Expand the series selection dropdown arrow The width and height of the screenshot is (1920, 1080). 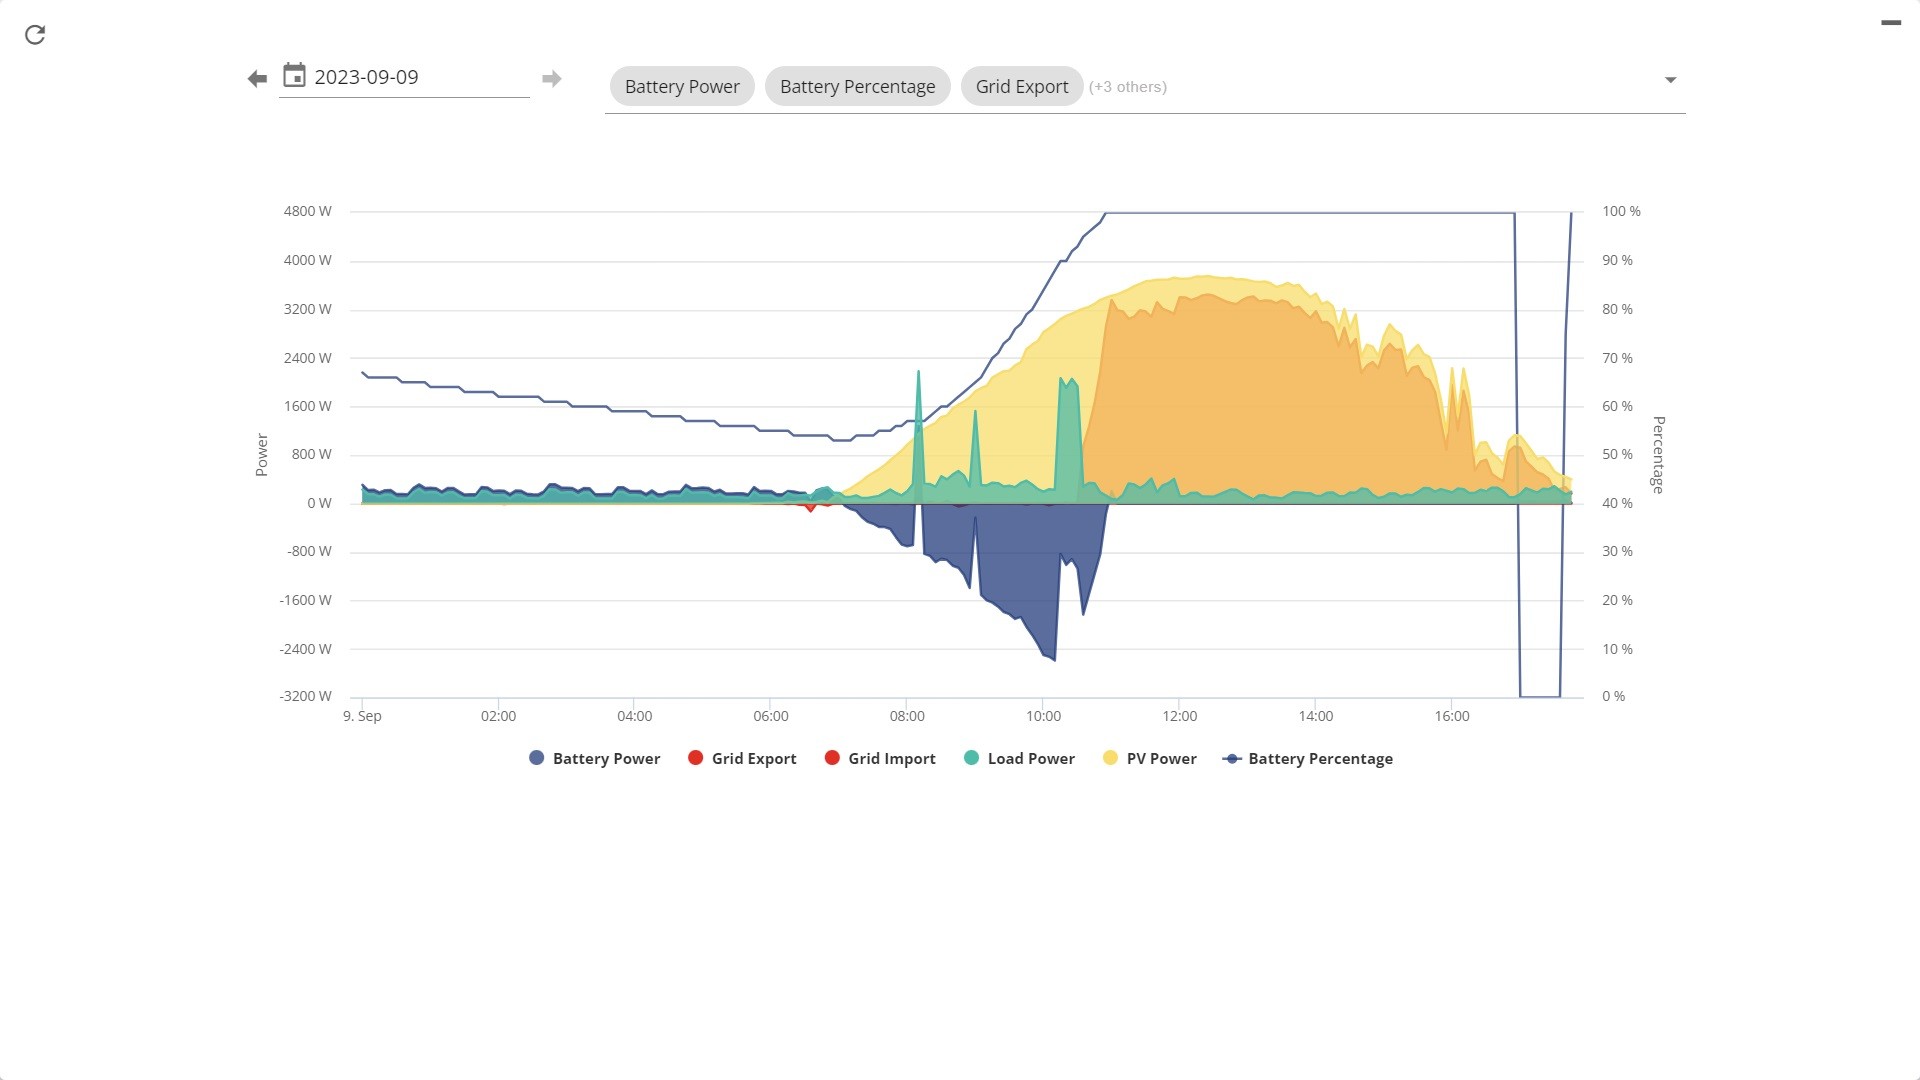pyautogui.click(x=1670, y=80)
